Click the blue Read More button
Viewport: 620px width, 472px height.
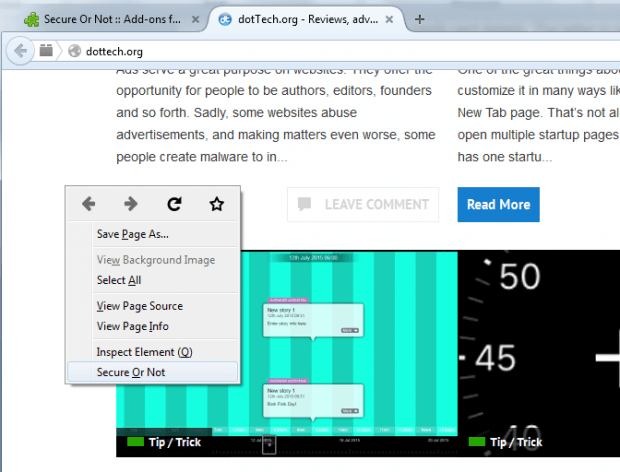pyautogui.click(x=498, y=204)
